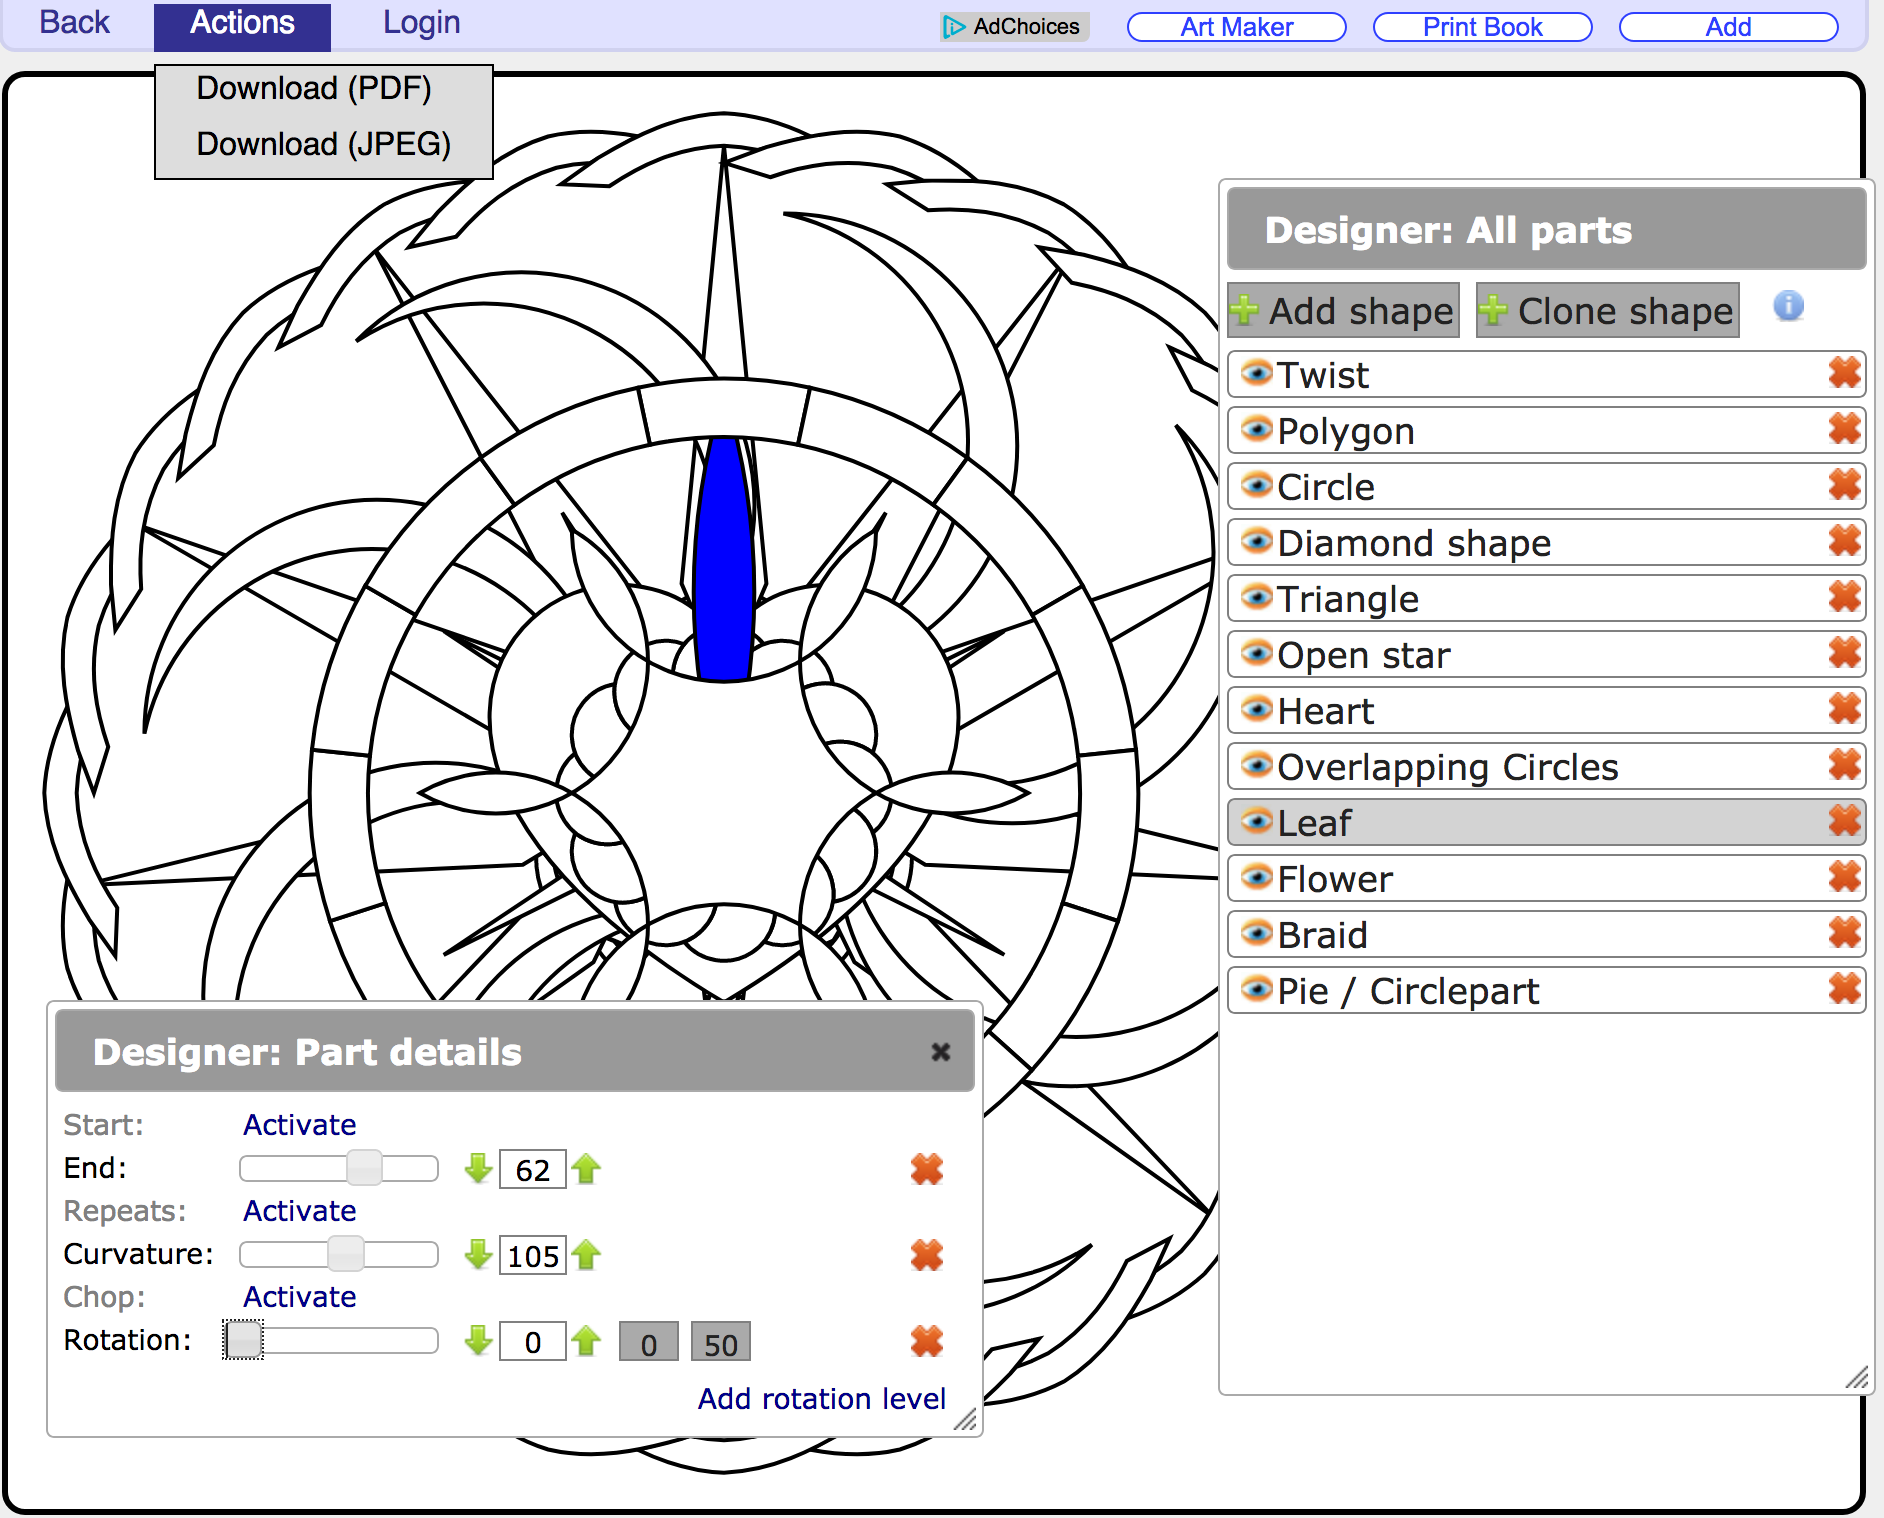Toggle visibility eye for Flower shape
This screenshot has width=1884, height=1518.
(x=1256, y=877)
